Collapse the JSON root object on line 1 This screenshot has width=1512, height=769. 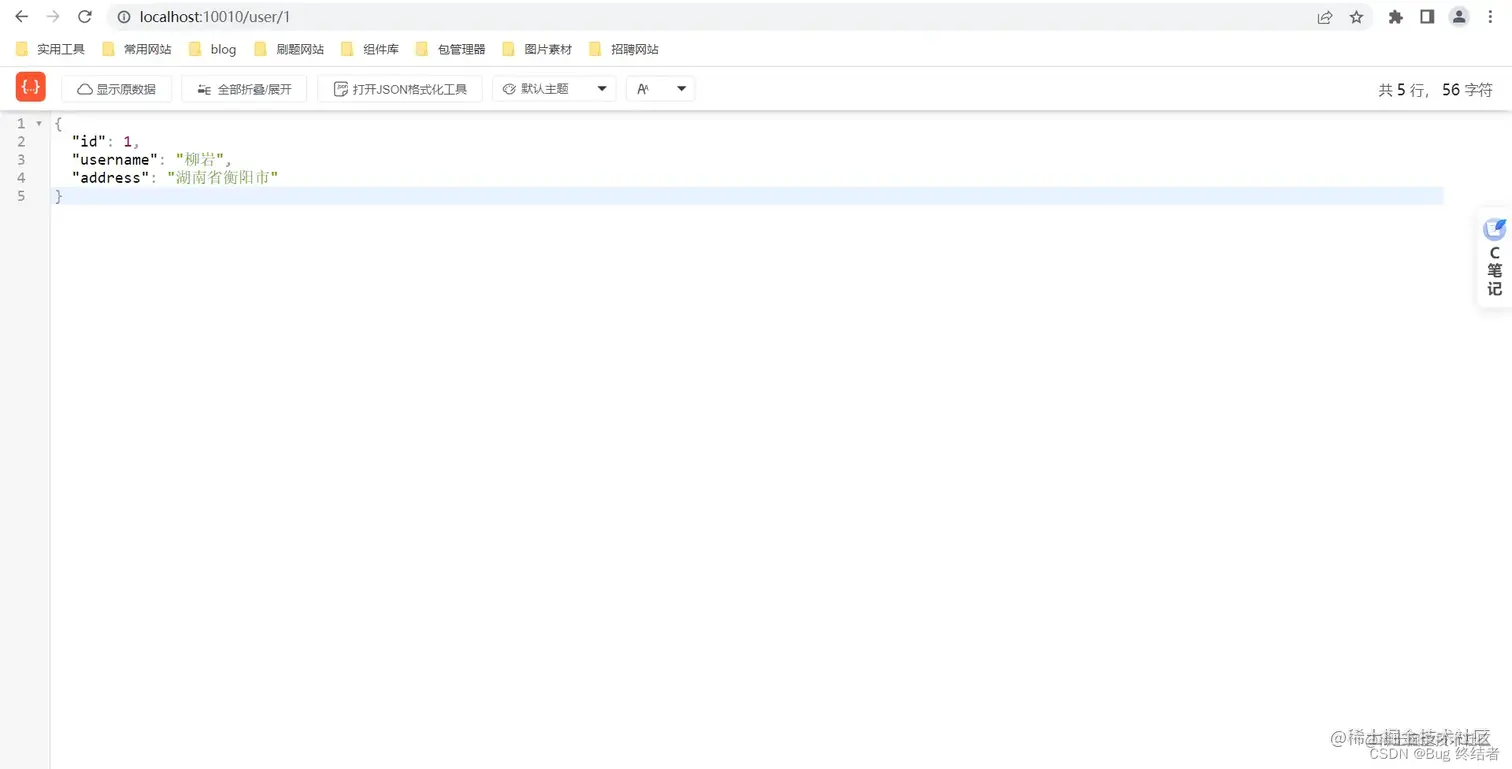(39, 124)
